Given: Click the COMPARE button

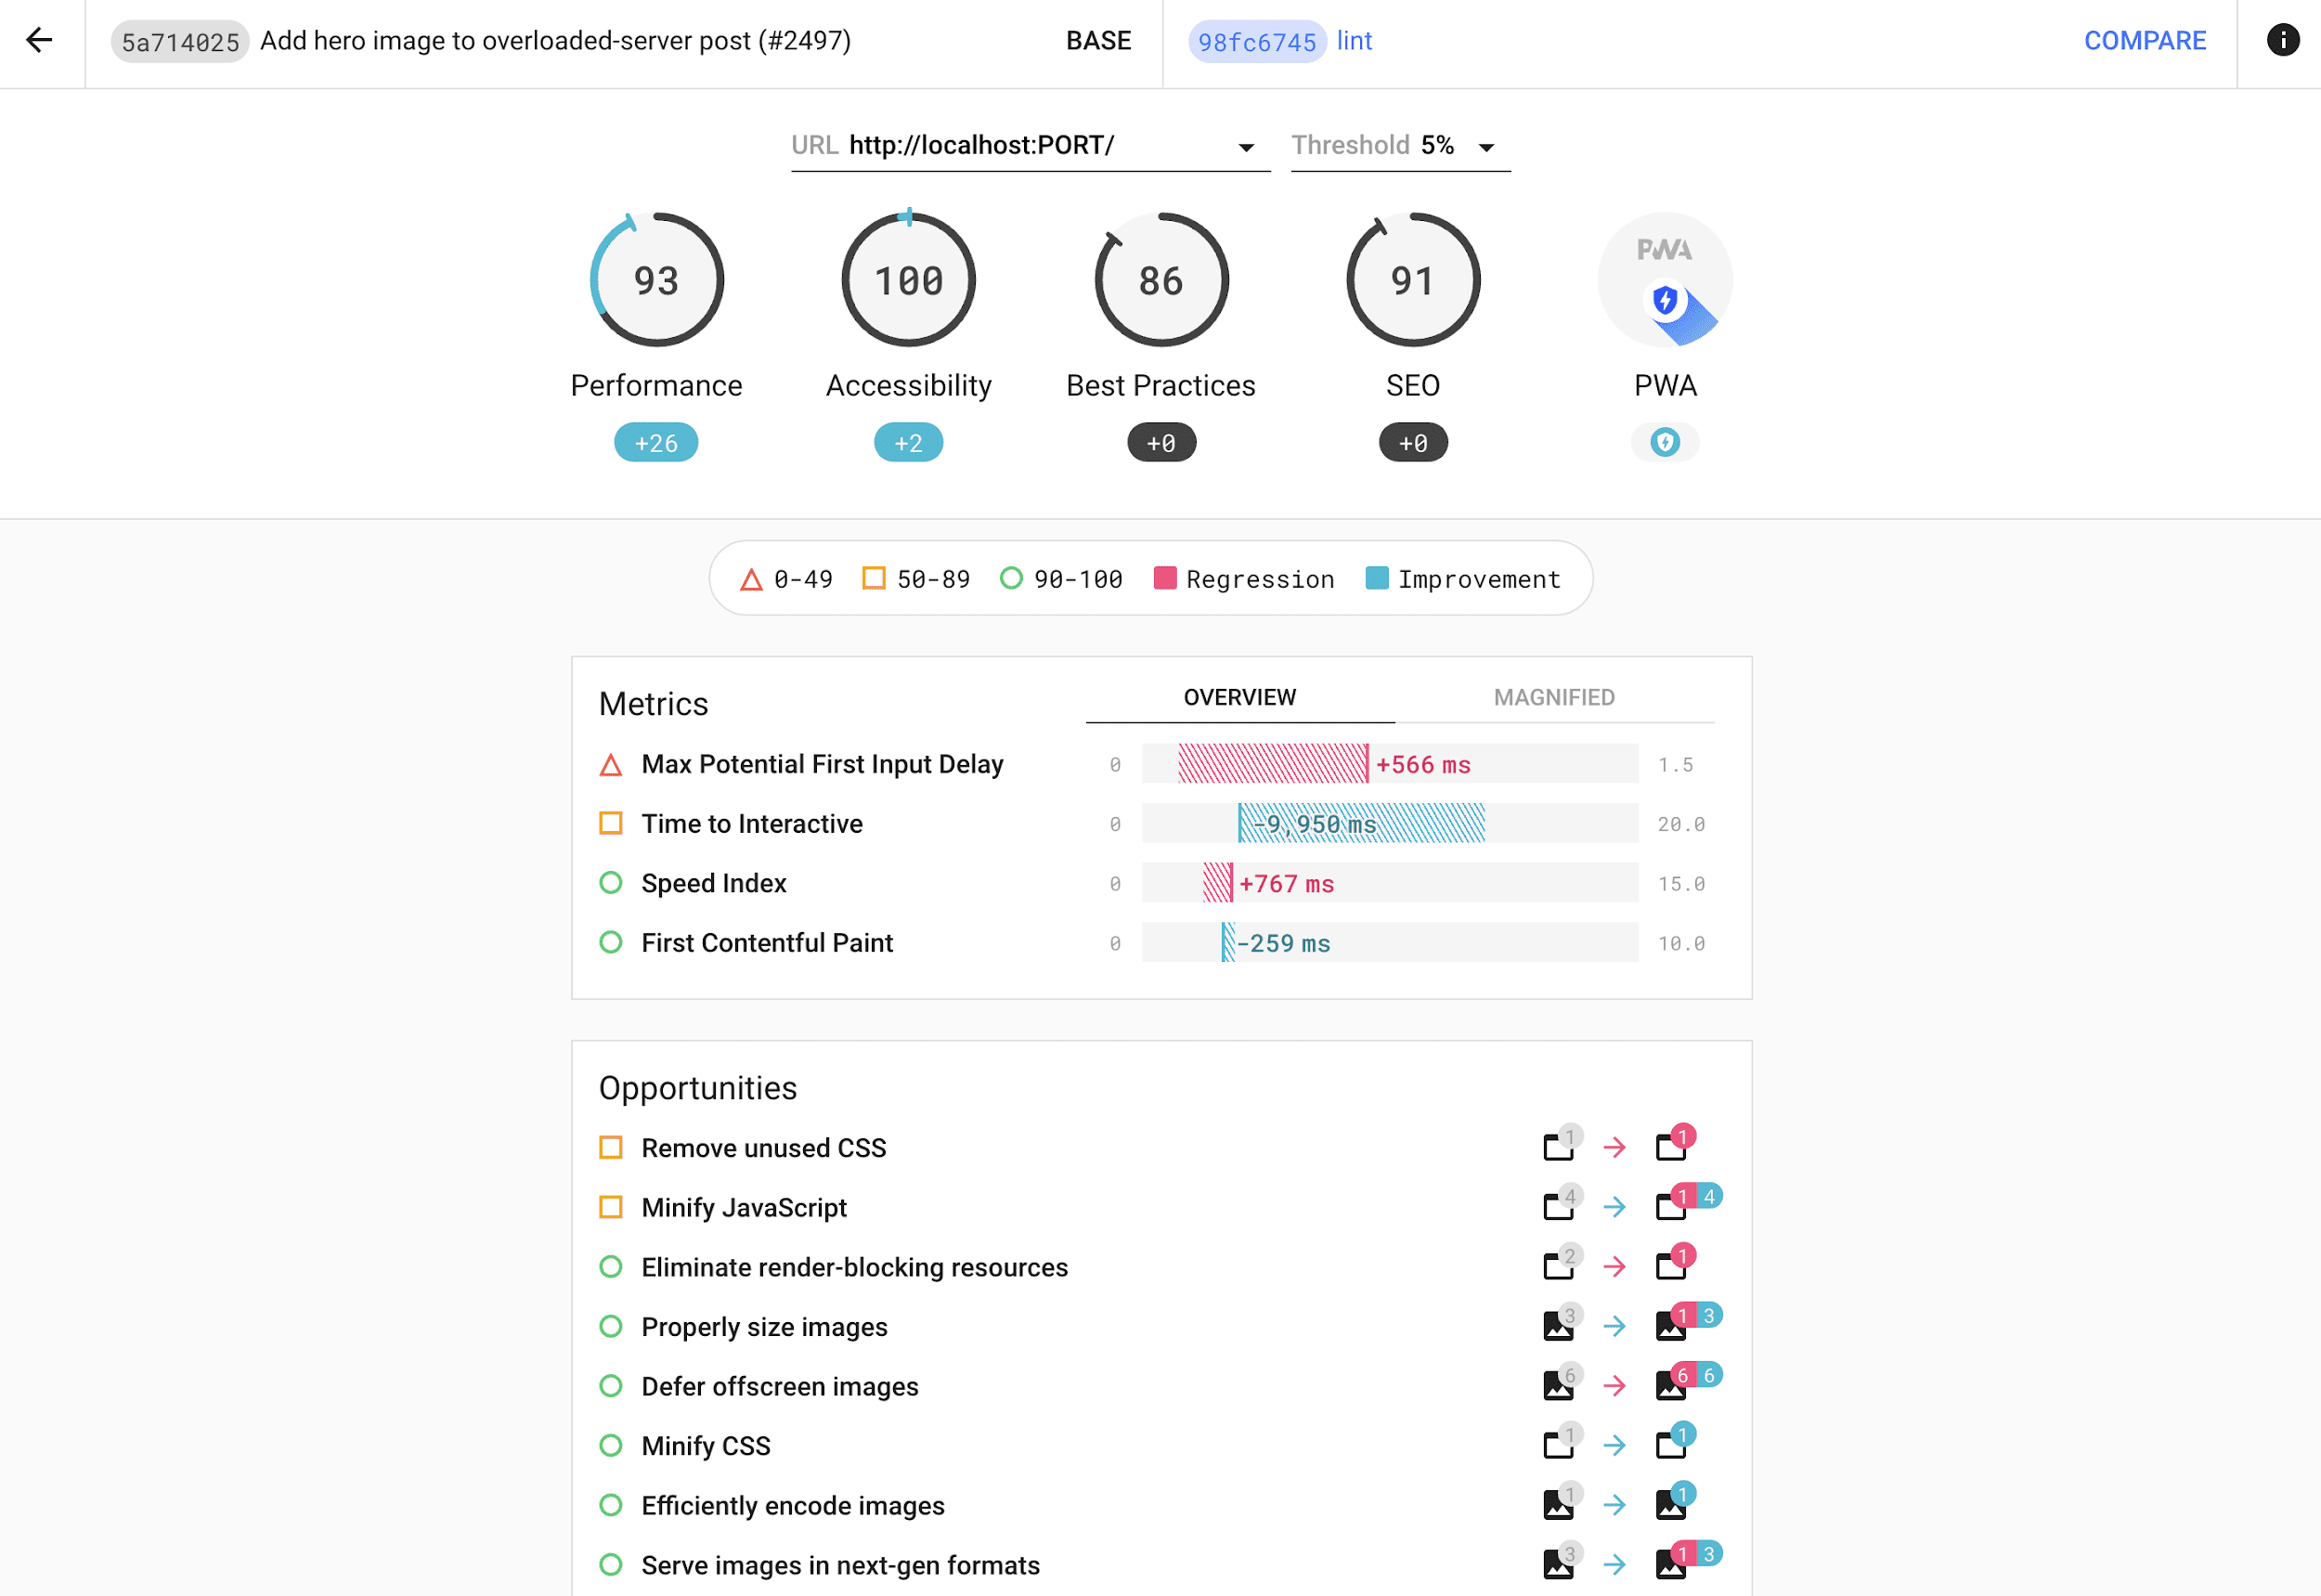Looking at the screenshot, I should point(2145,41).
